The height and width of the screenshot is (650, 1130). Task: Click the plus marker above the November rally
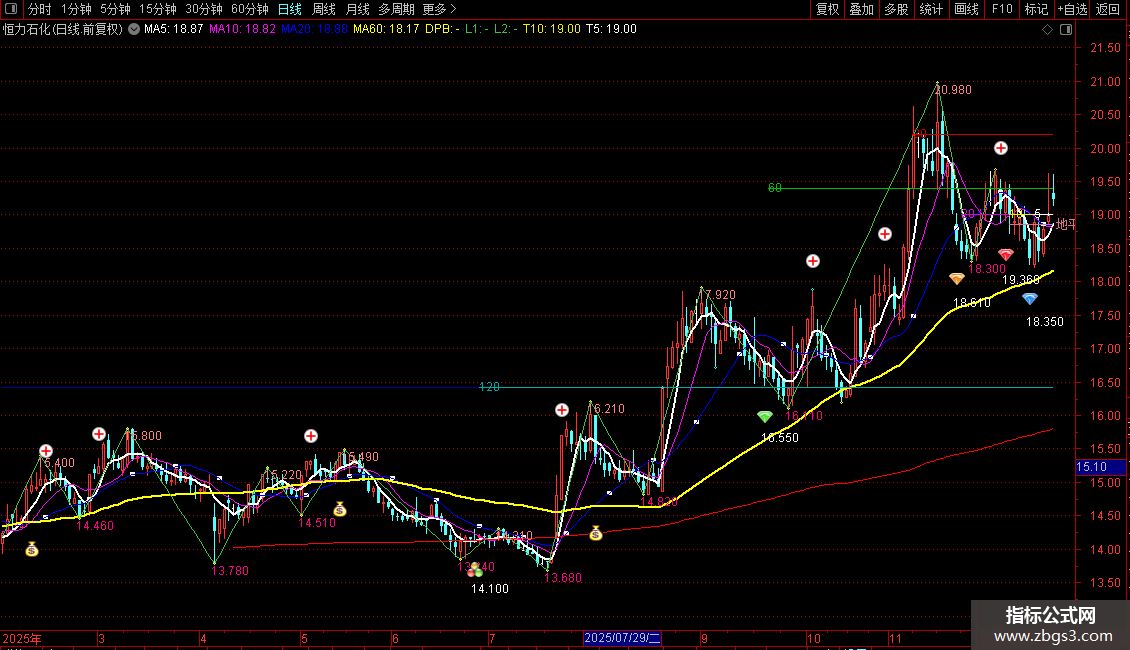pos(885,234)
